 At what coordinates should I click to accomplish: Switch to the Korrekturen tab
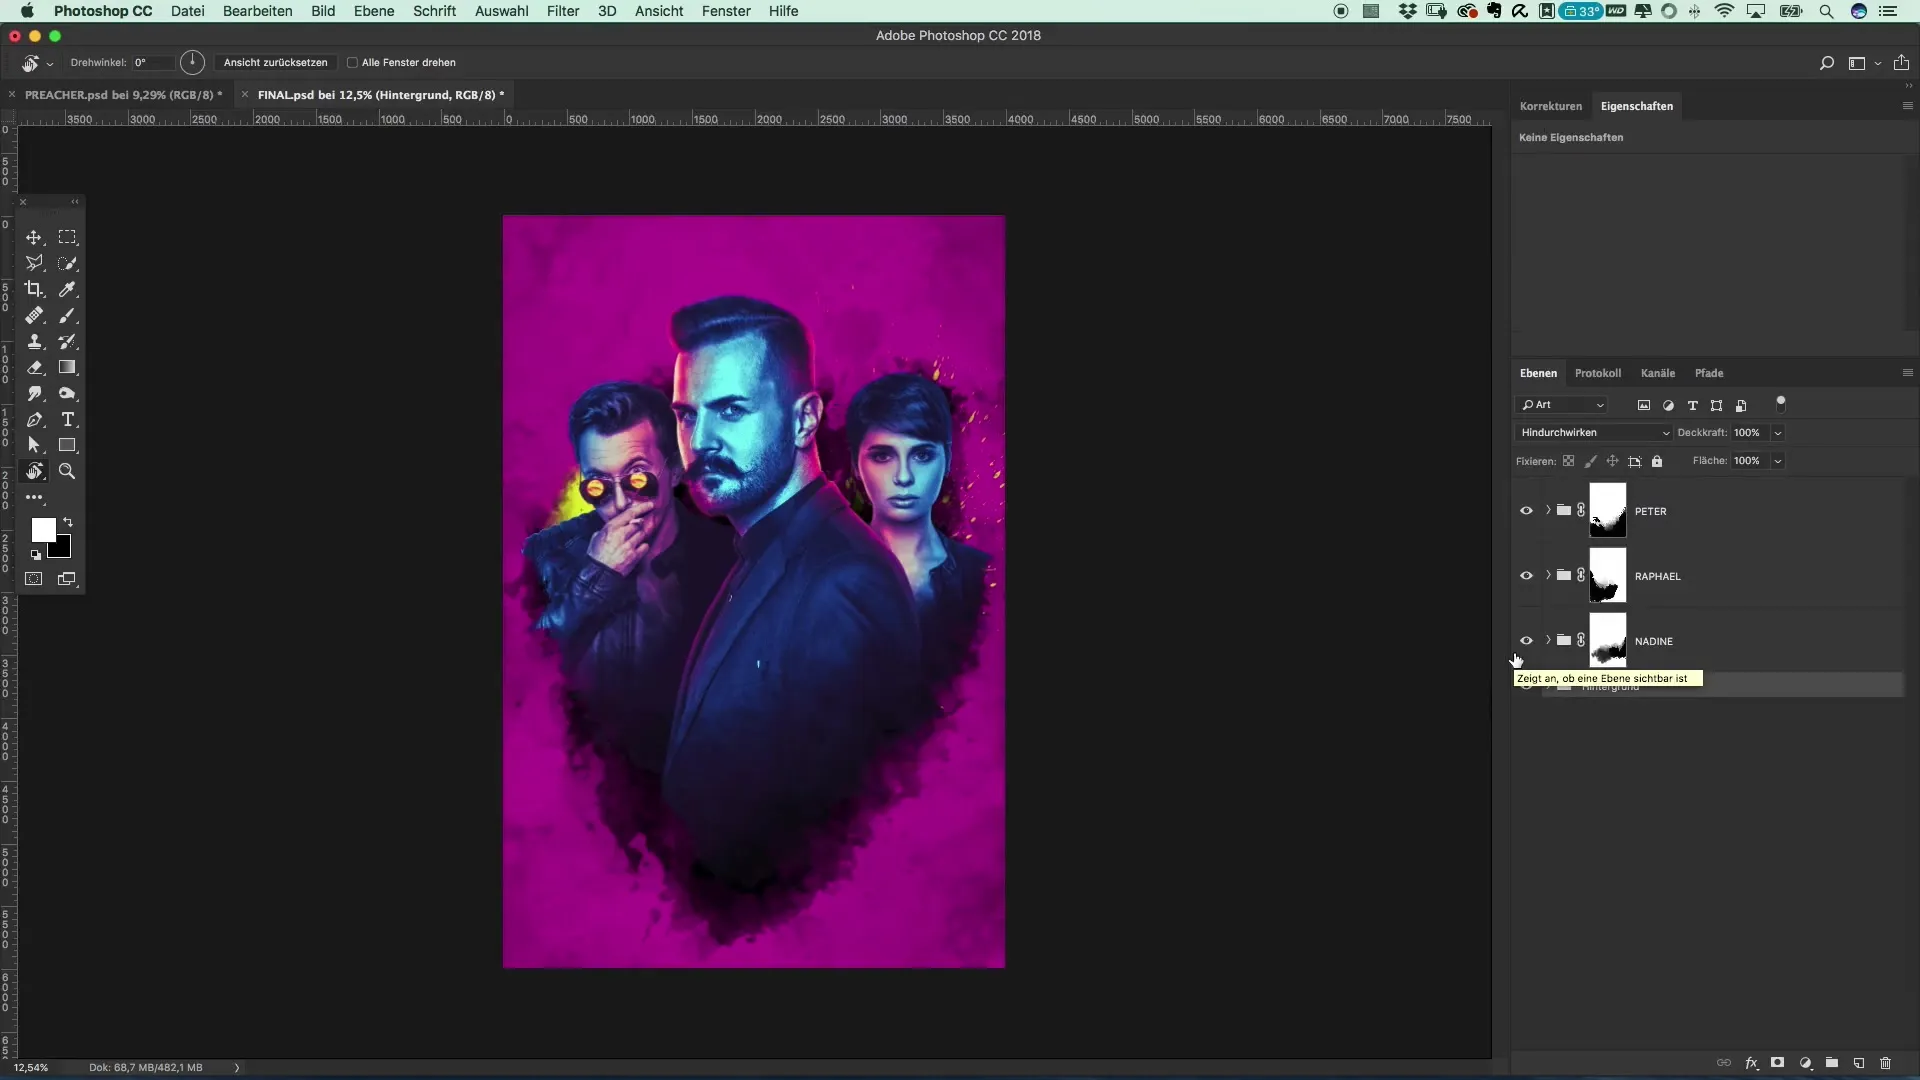pyautogui.click(x=1550, y=106)
